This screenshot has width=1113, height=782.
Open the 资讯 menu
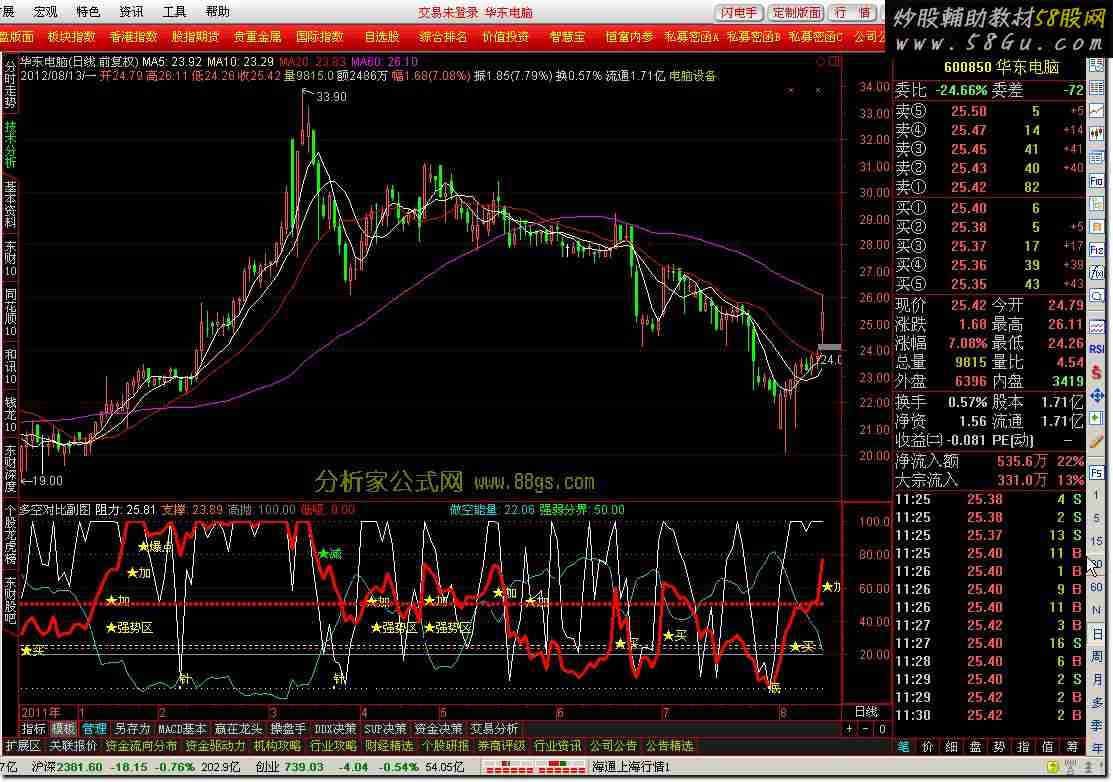tap(131, 11)
